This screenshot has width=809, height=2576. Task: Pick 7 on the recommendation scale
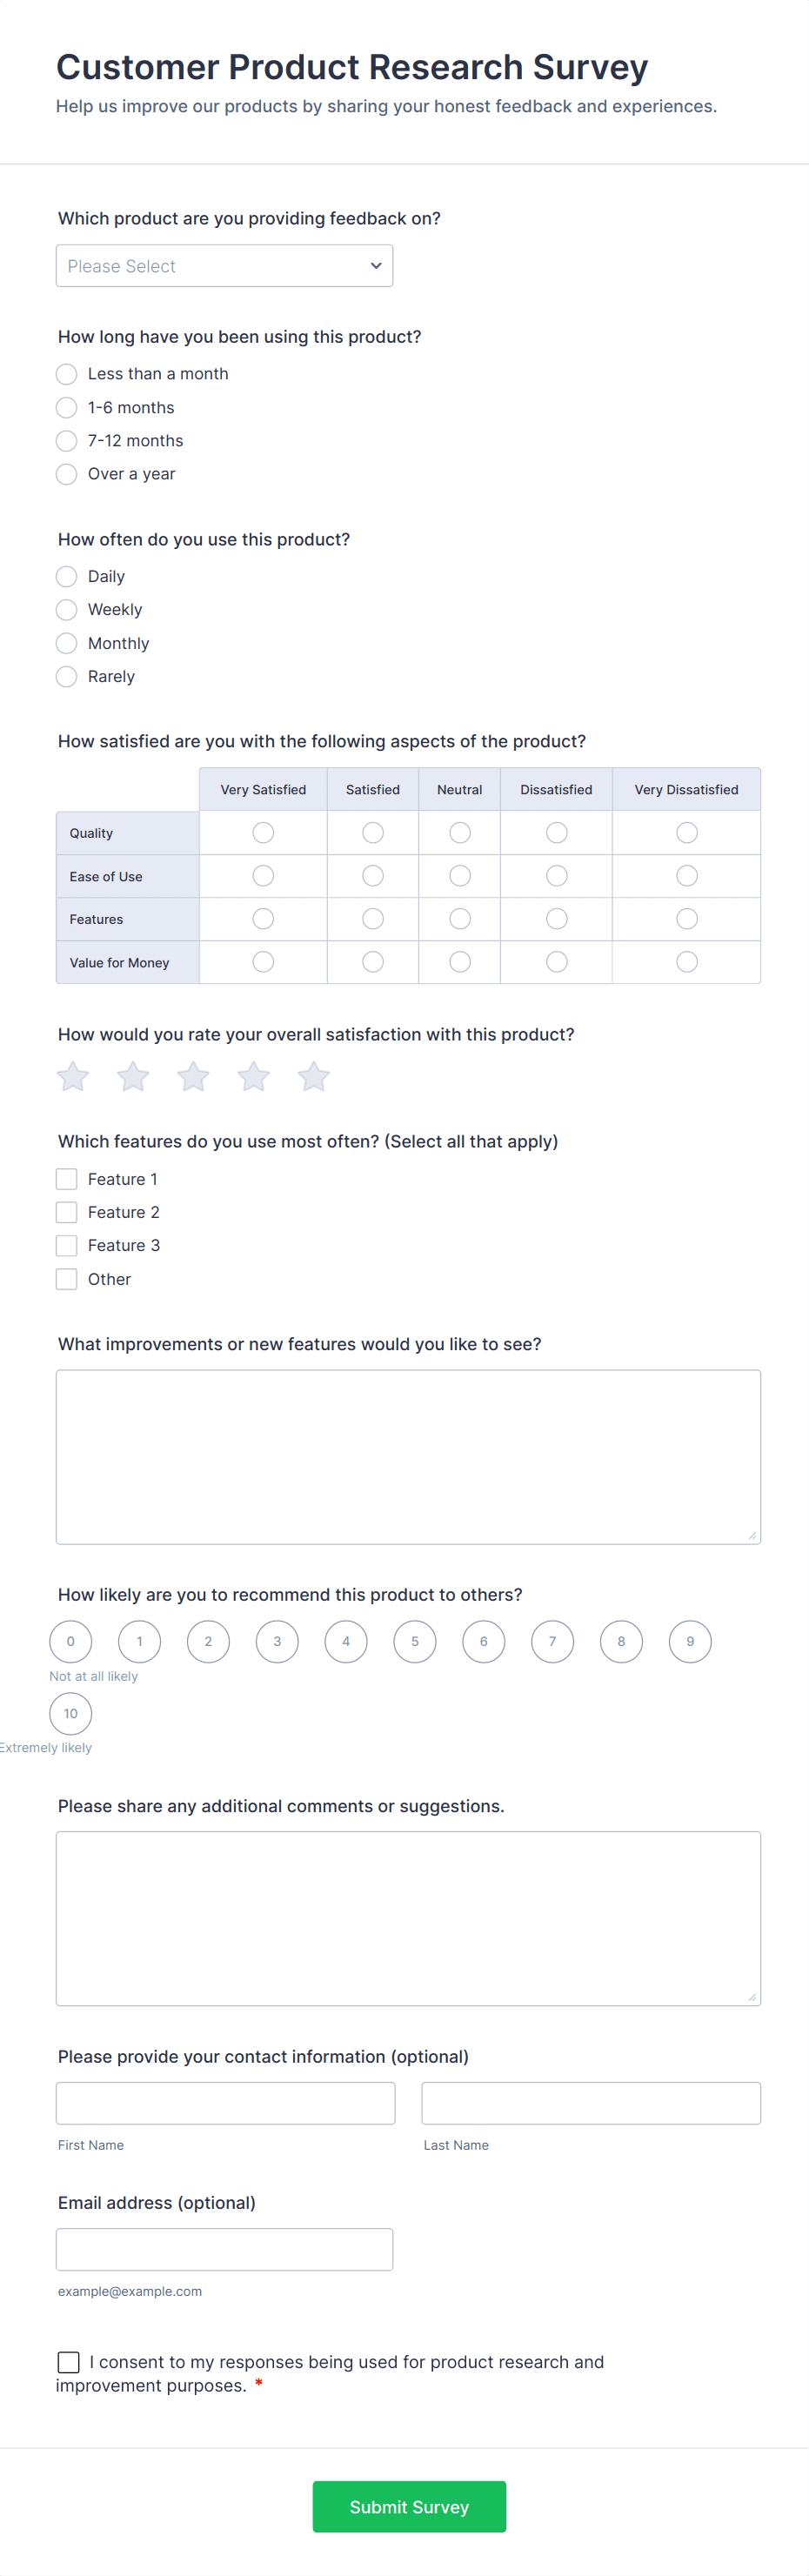coord(552,1642)
